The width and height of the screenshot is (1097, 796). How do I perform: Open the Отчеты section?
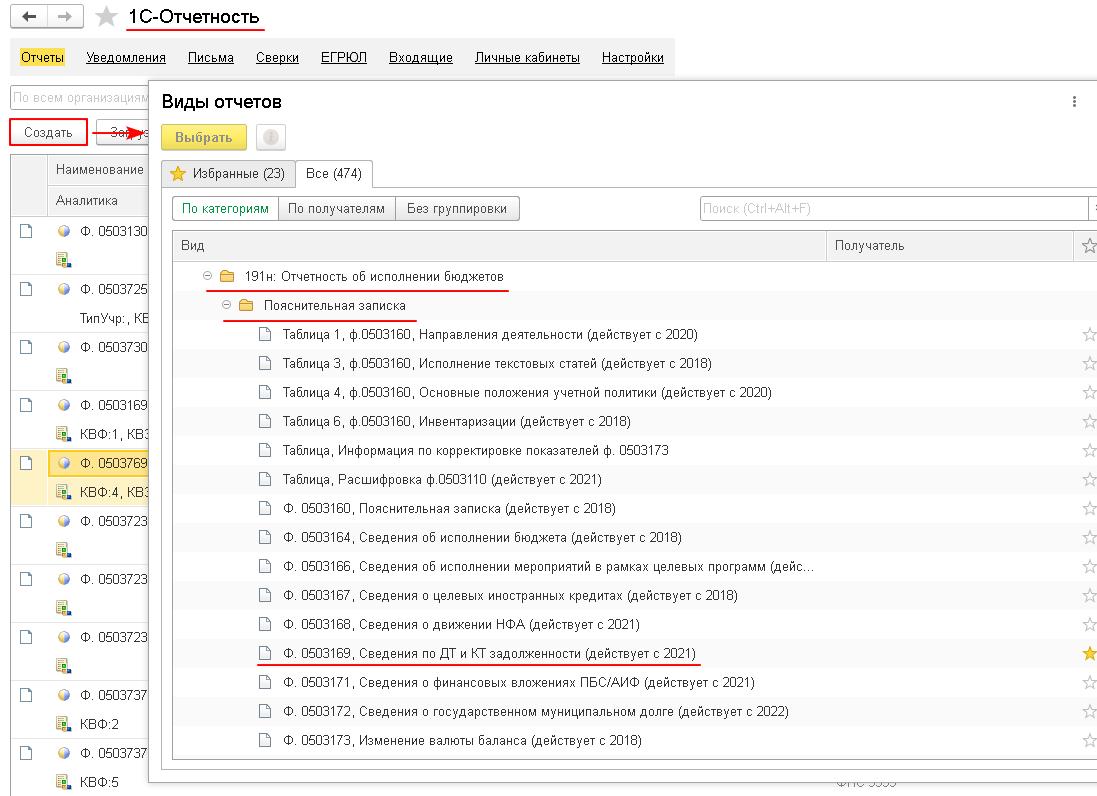(42, 57)
